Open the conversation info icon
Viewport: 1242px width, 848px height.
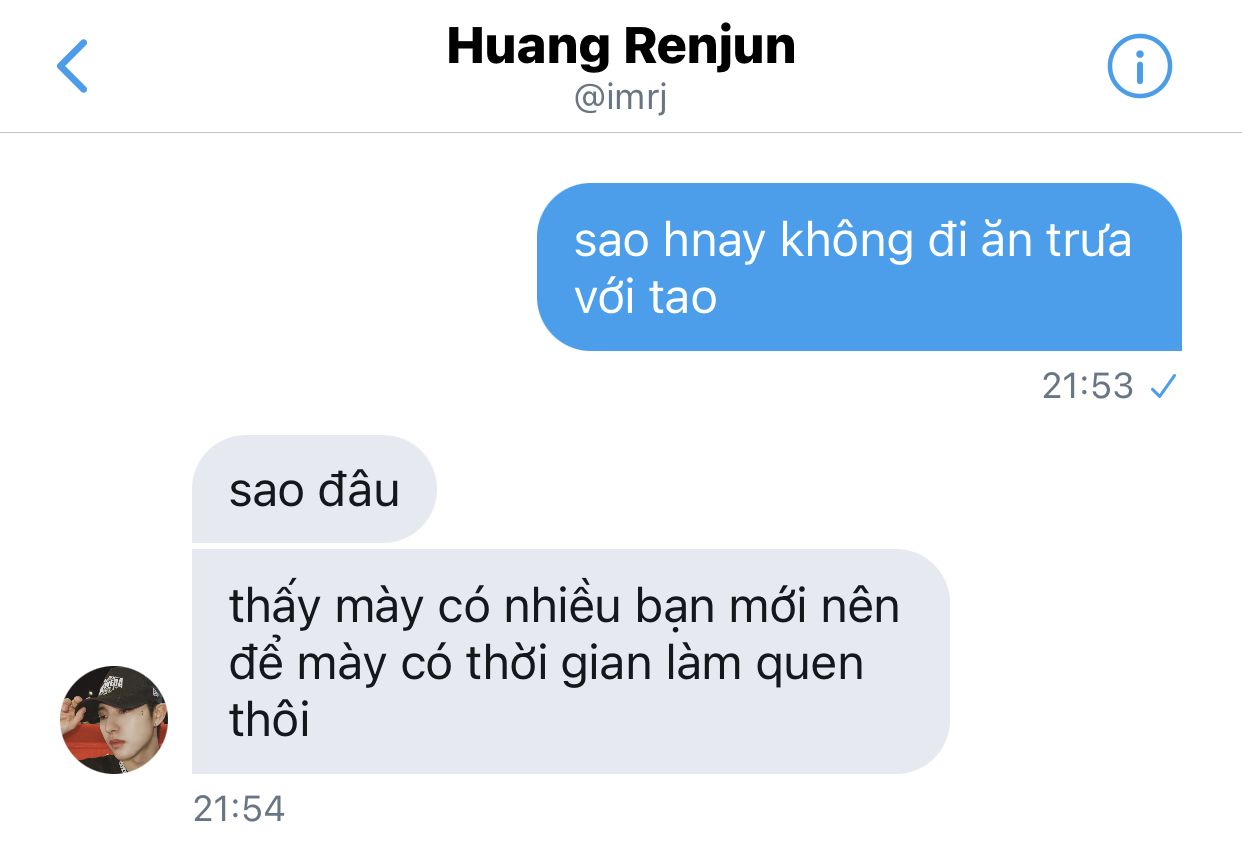tap(1139, 66)
